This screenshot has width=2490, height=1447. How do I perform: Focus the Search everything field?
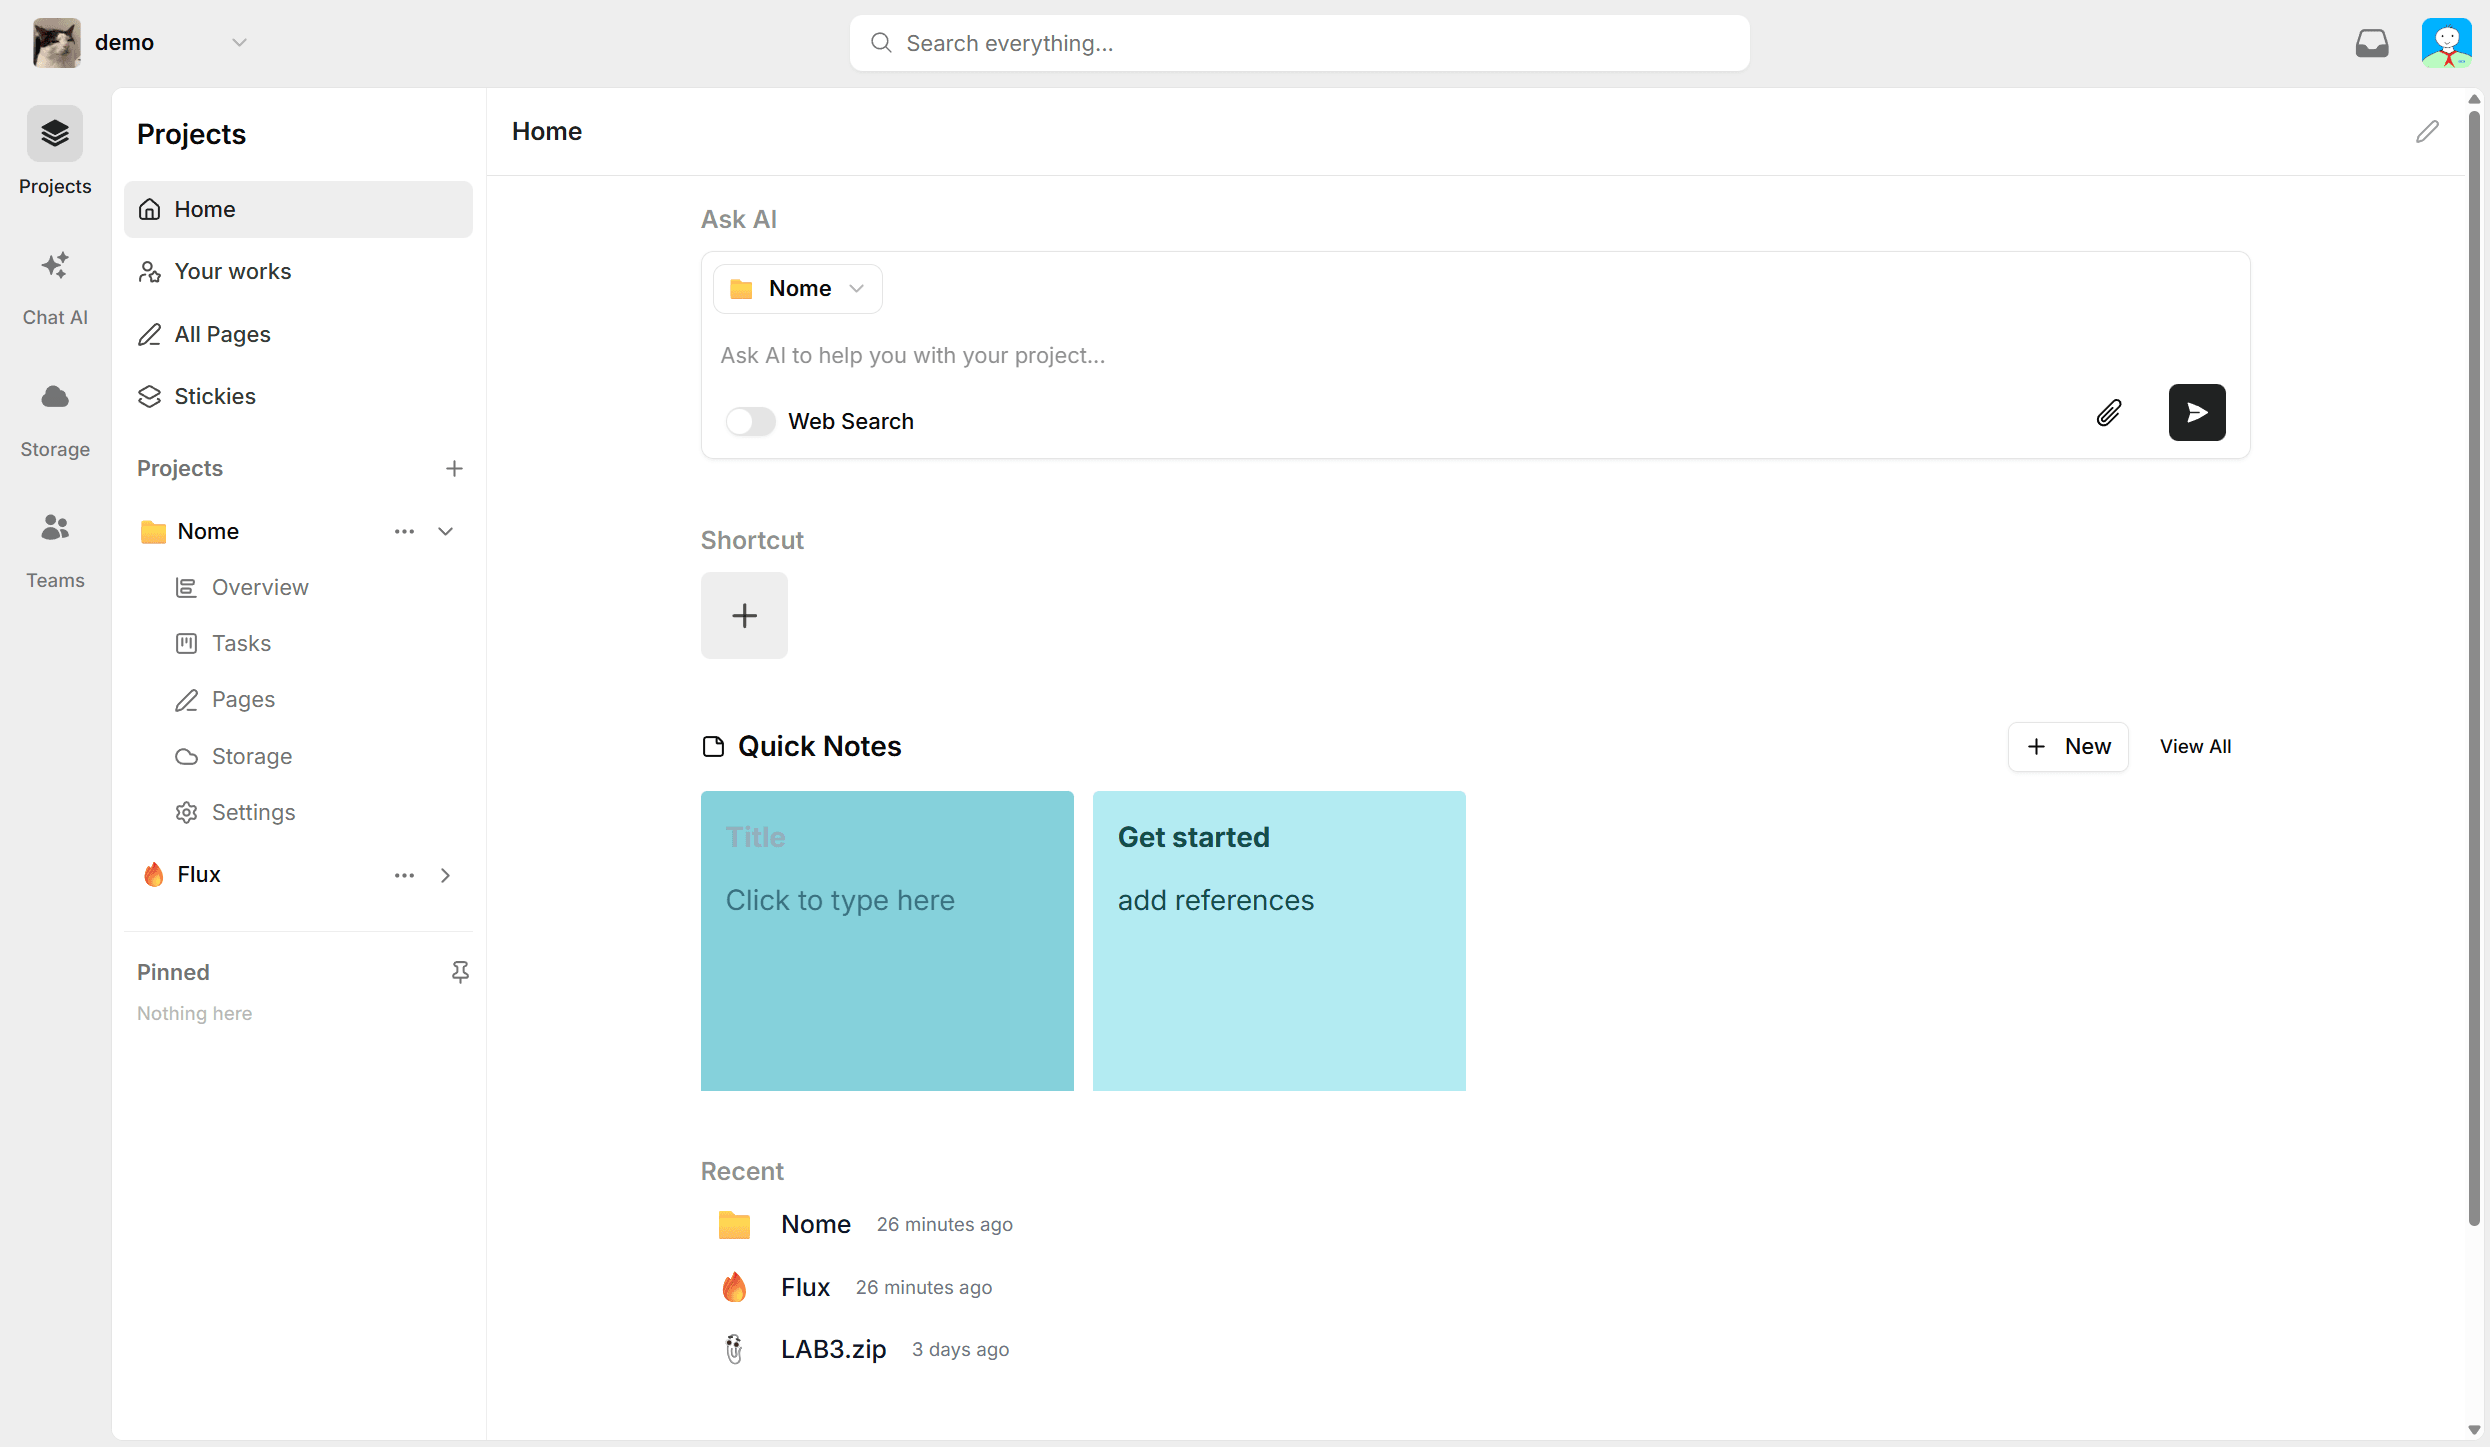tap(1300, 43)
